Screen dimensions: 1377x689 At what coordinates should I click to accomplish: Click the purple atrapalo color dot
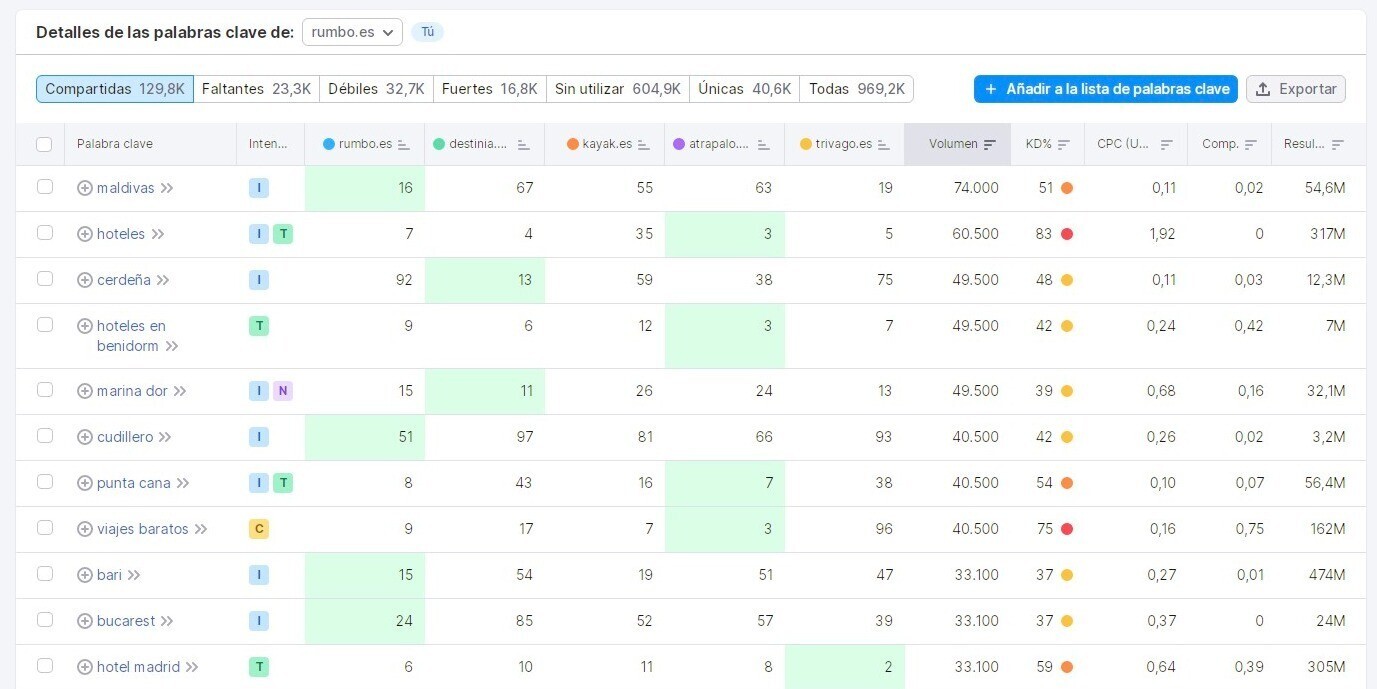tap(679, 144)
